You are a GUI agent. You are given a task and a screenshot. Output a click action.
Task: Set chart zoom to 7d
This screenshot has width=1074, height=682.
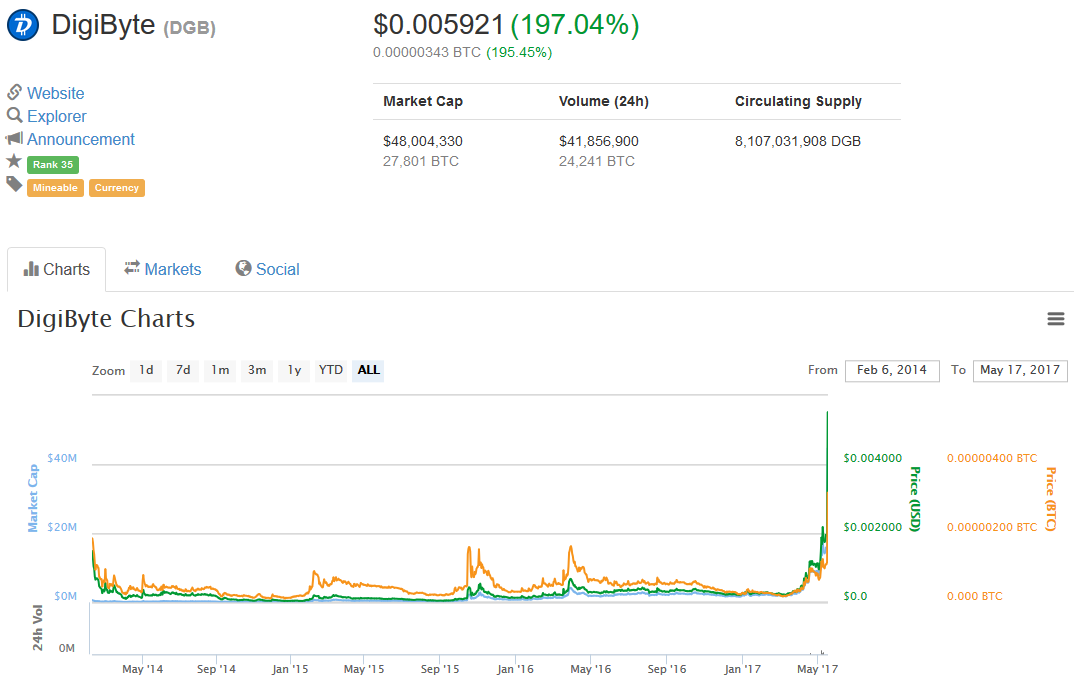coord(183,370)
